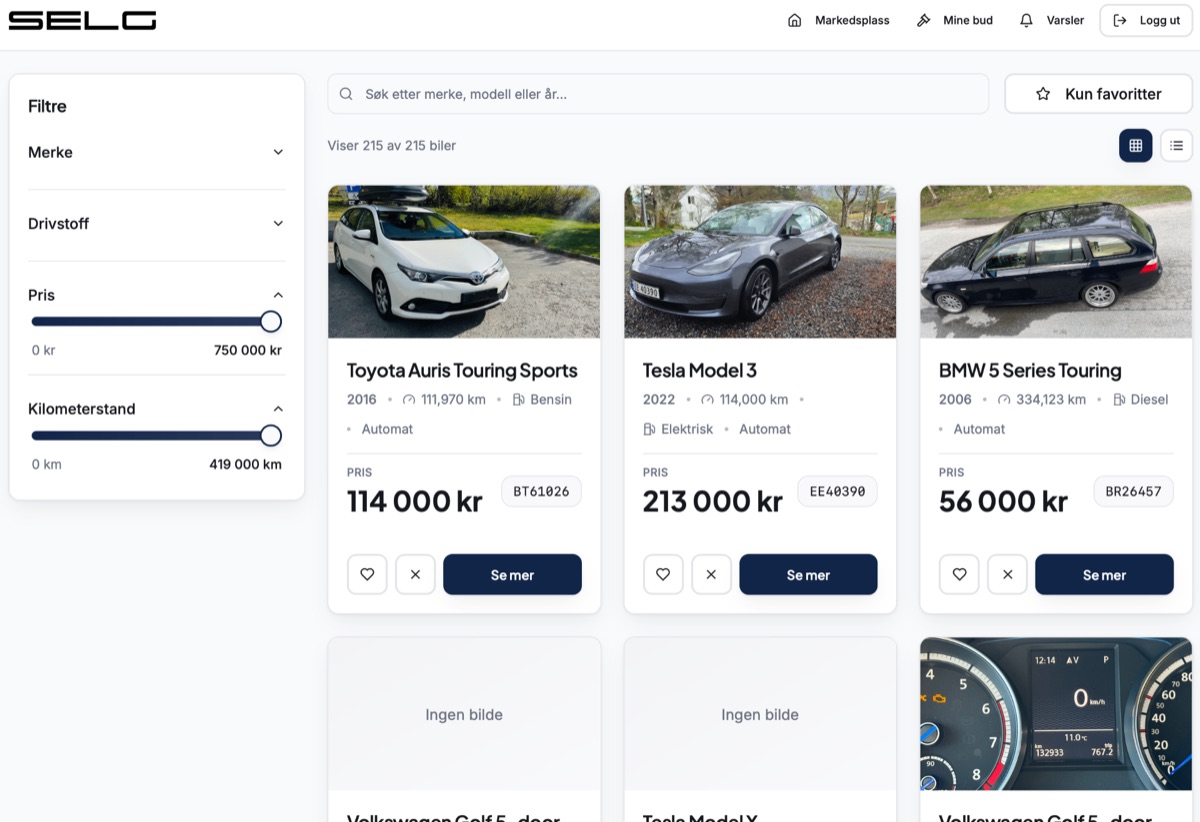Focus the car search field
Viewport: 1200px width, 822px height.
coord(658,94)
